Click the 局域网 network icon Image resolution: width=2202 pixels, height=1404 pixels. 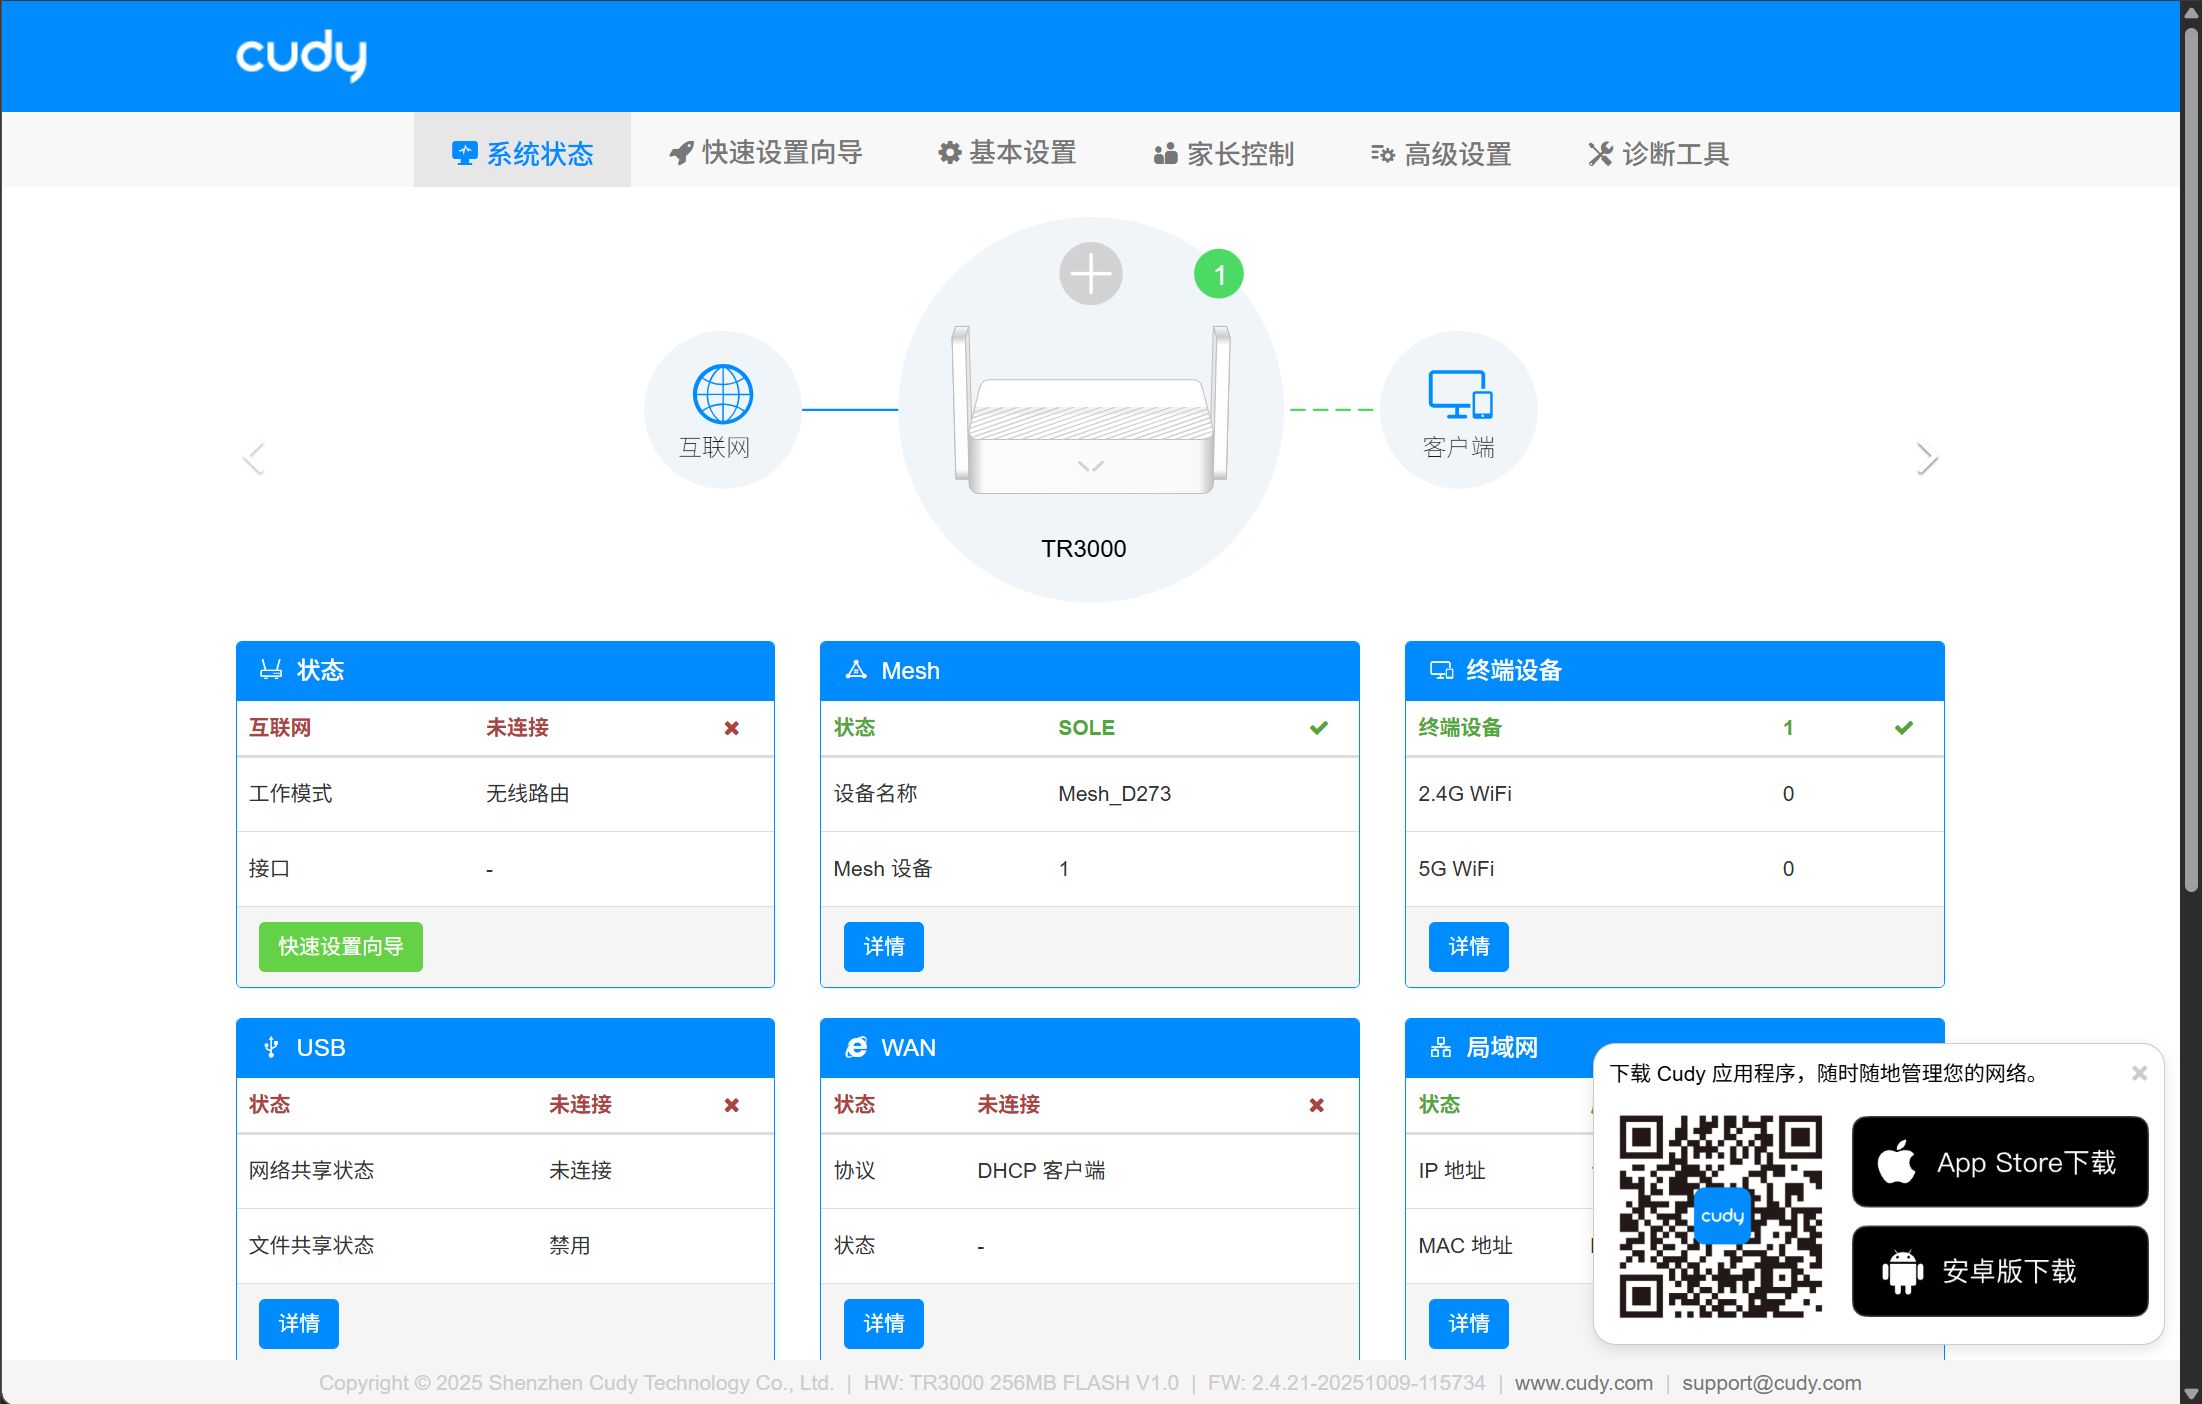pos(1441,1047)
